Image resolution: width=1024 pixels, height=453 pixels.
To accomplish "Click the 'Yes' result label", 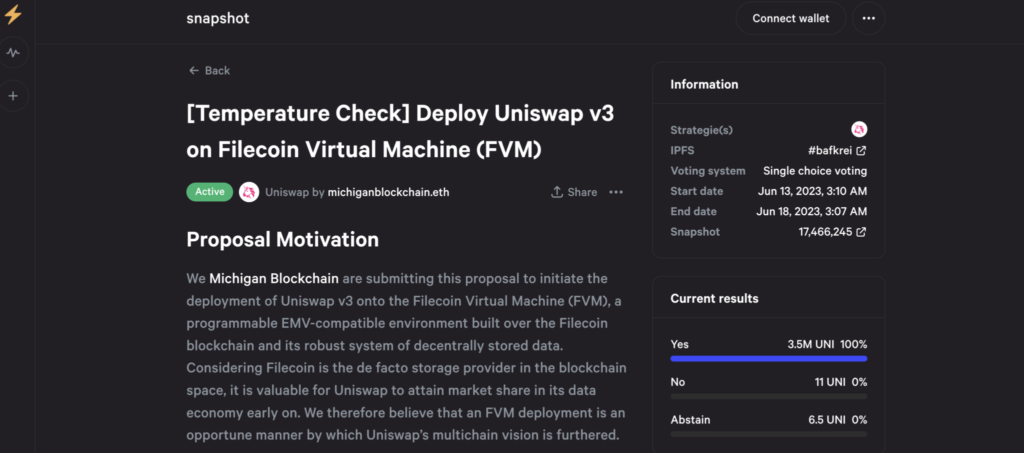I will coord(679,344).
